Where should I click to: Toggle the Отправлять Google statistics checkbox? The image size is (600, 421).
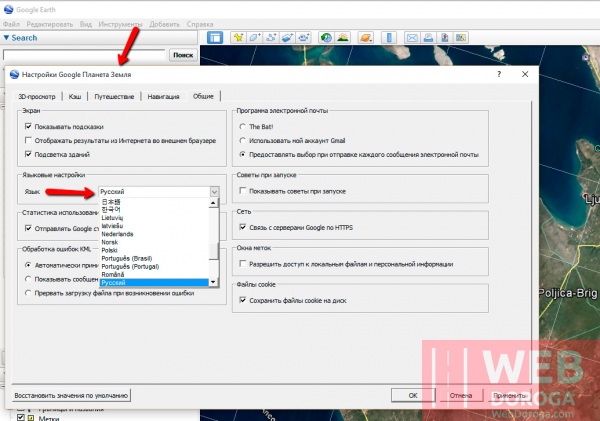pos(28,228)
